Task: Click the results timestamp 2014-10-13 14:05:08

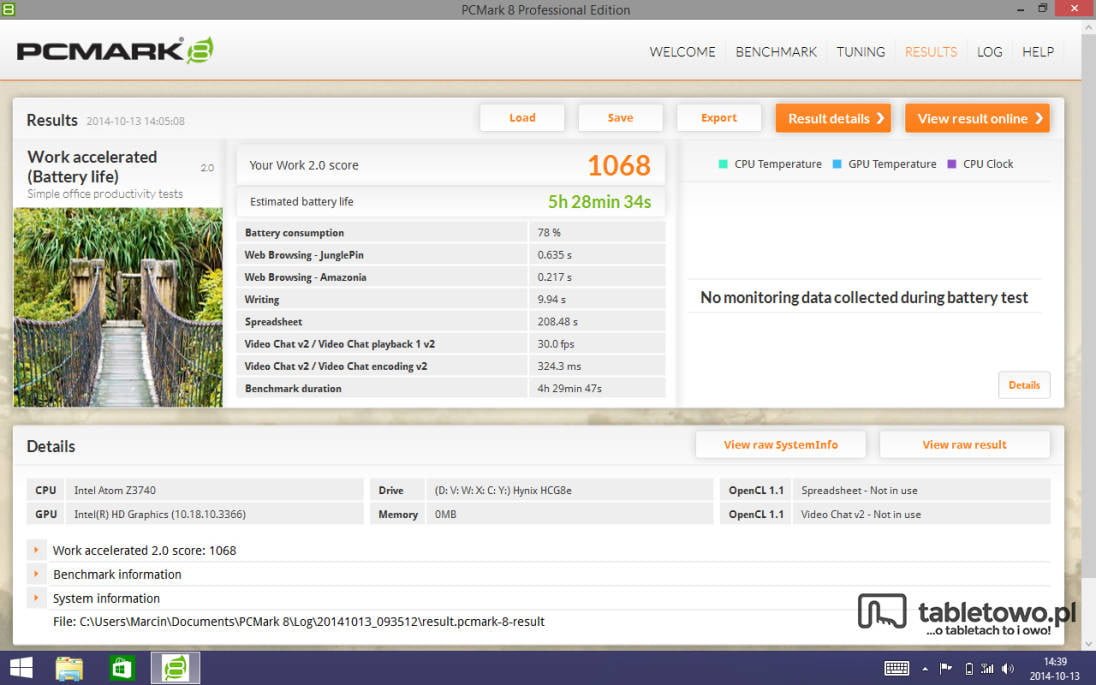Action: [x=136, y=121]
